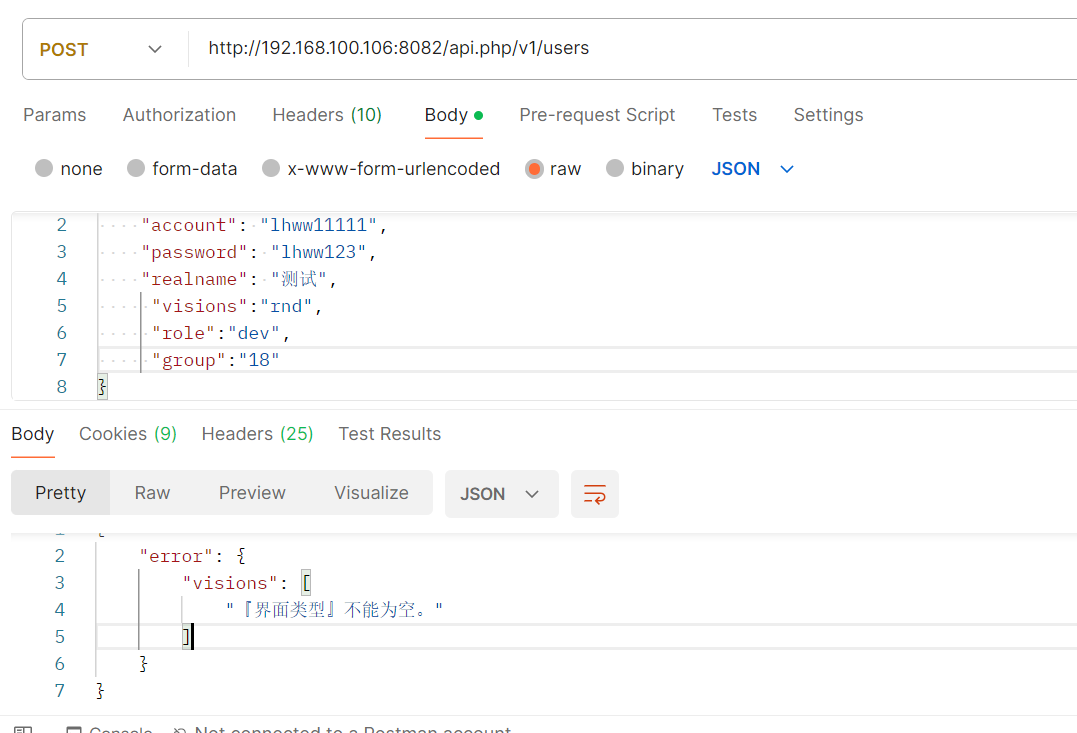Open the Authorization tab
The height and width of the screenshot is (733, 1077).
pyautogui.click(x=179, y=115)
